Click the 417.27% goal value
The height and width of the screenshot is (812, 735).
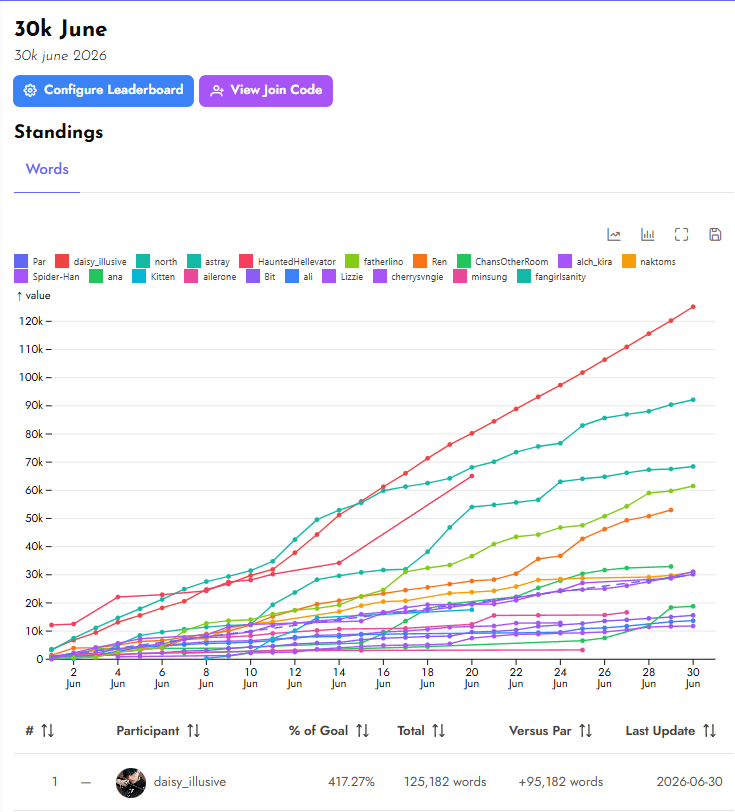click(x=351, y=782)
